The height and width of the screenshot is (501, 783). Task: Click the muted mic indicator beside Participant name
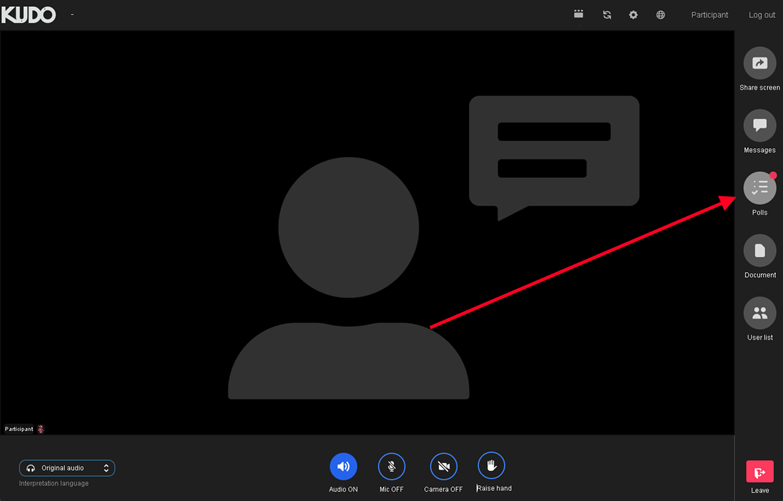pyautogui.click(x=41, y=429)
